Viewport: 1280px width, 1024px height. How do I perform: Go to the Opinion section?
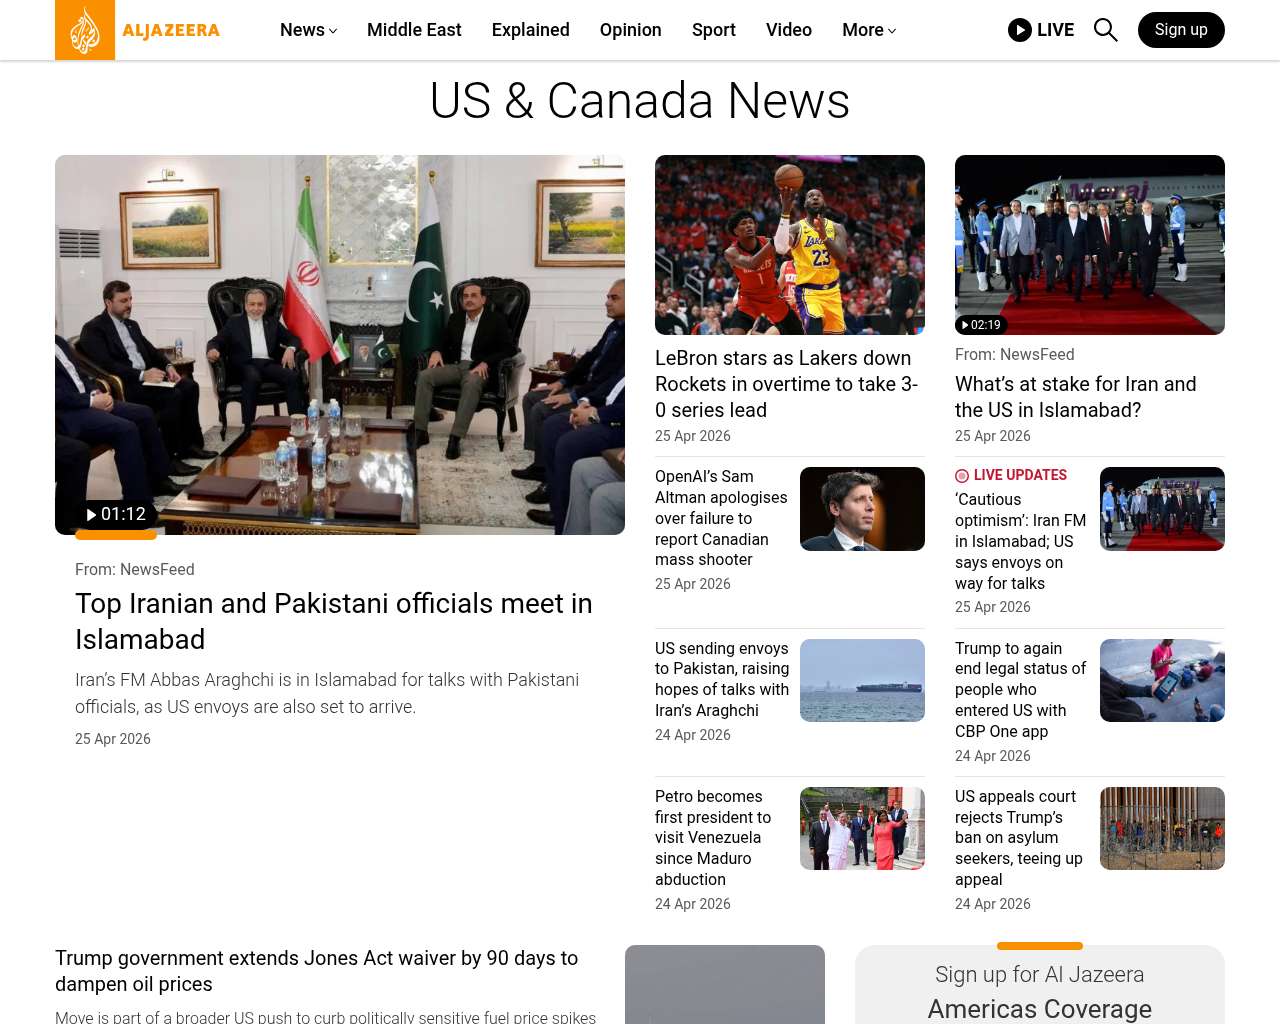[630, 30]
